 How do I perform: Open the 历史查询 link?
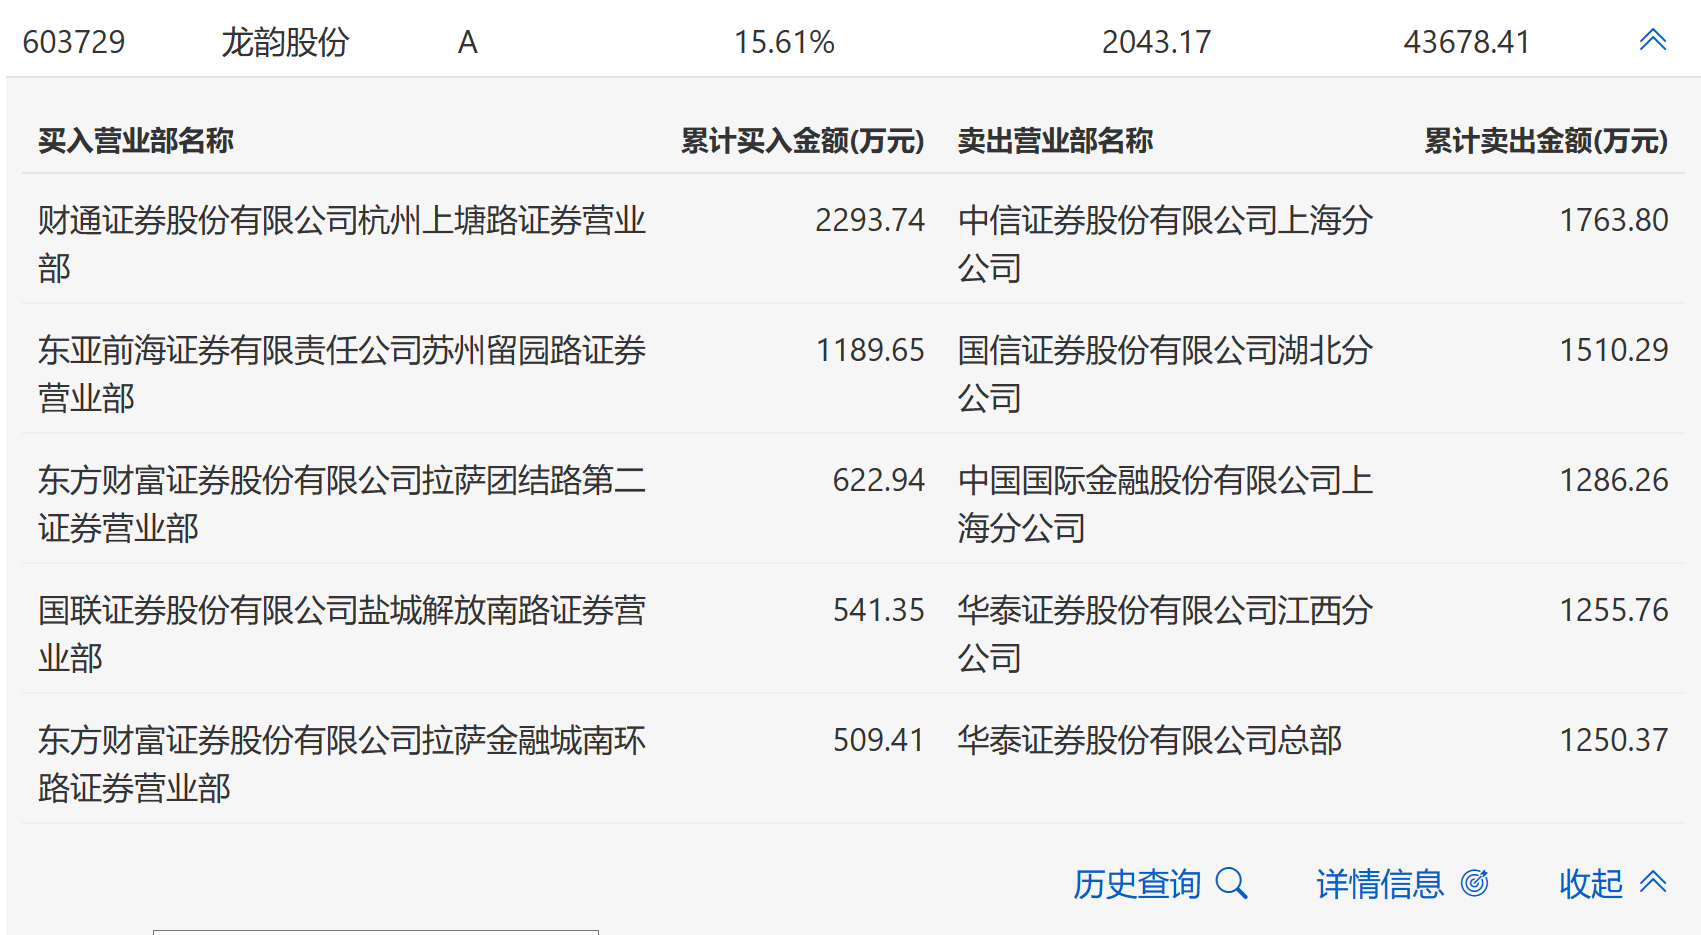pos(1137,884)
